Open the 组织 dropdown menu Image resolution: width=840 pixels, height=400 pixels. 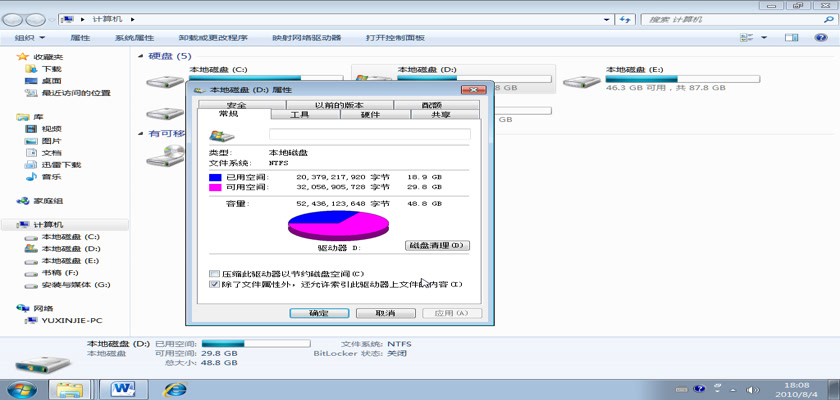(29, 37)
